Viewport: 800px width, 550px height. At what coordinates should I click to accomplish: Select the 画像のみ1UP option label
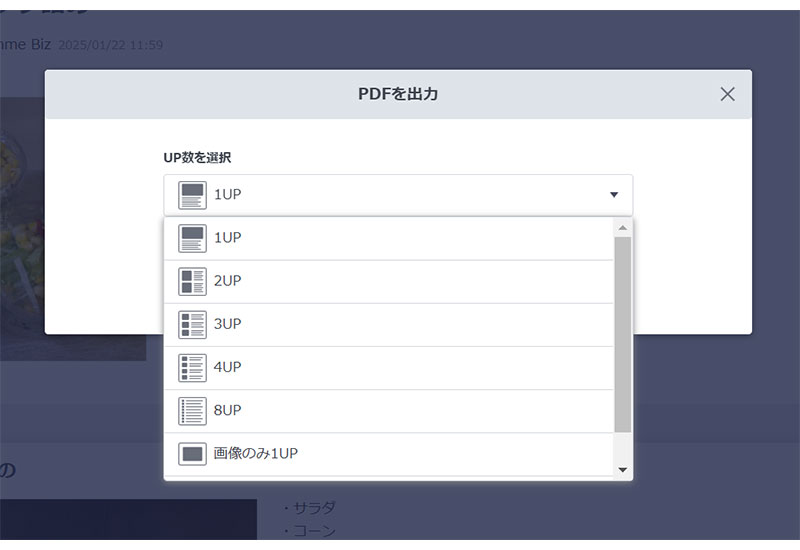(256, 453)
